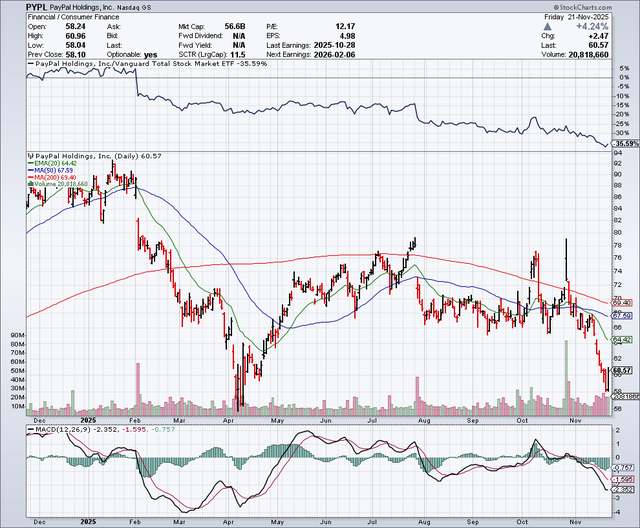640x528 pixels.
Task: Click the Financial / Consumer Finance sector label
Action: (73, 17)
